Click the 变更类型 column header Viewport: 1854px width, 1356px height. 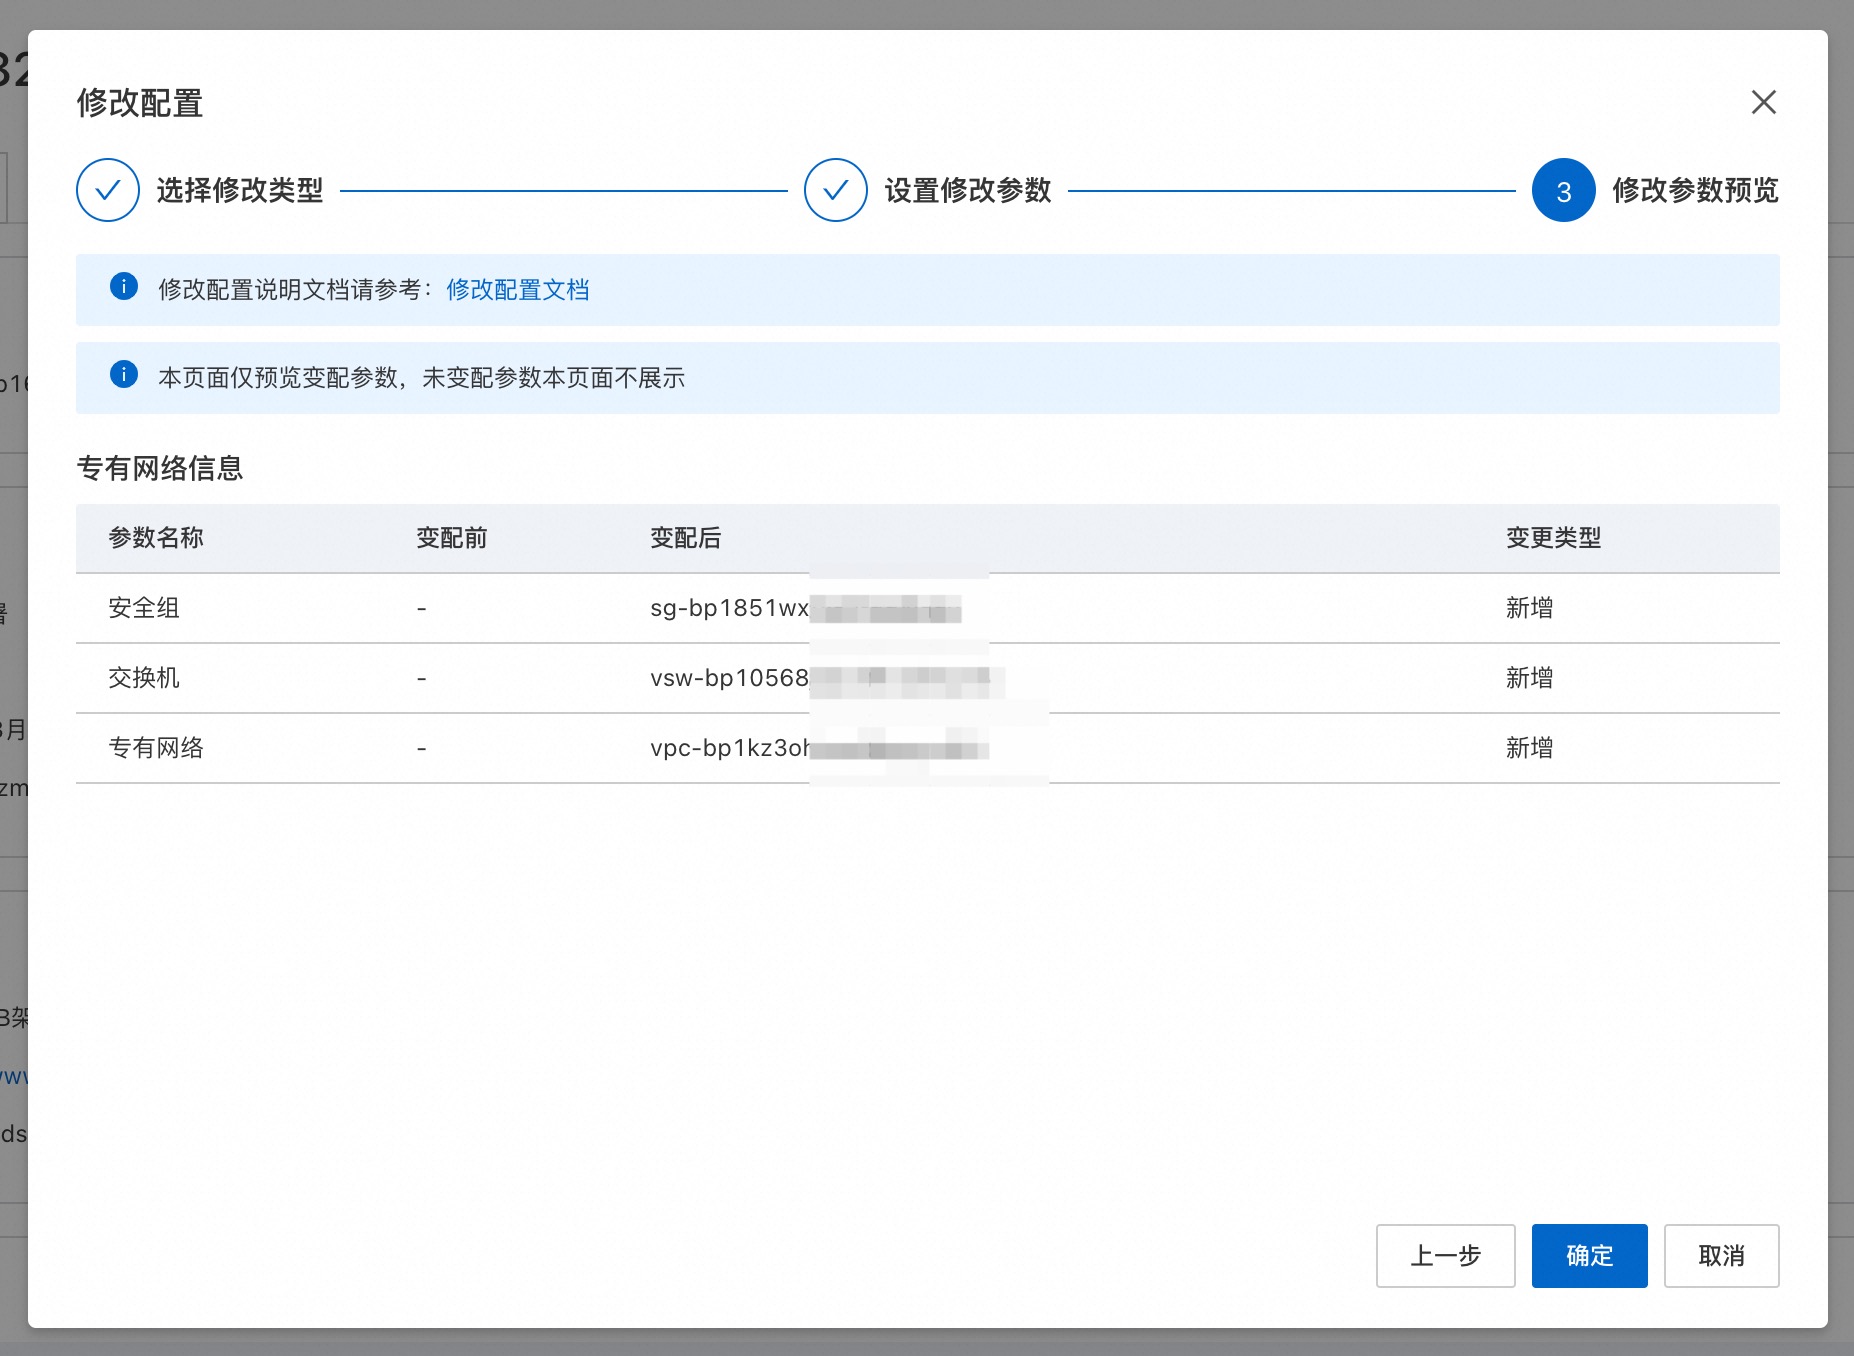coord(1554,538)
